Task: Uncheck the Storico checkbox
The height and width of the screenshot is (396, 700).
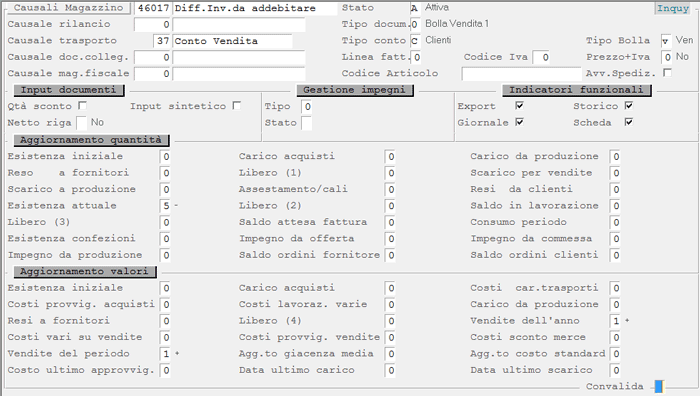Action: [629, 106]
